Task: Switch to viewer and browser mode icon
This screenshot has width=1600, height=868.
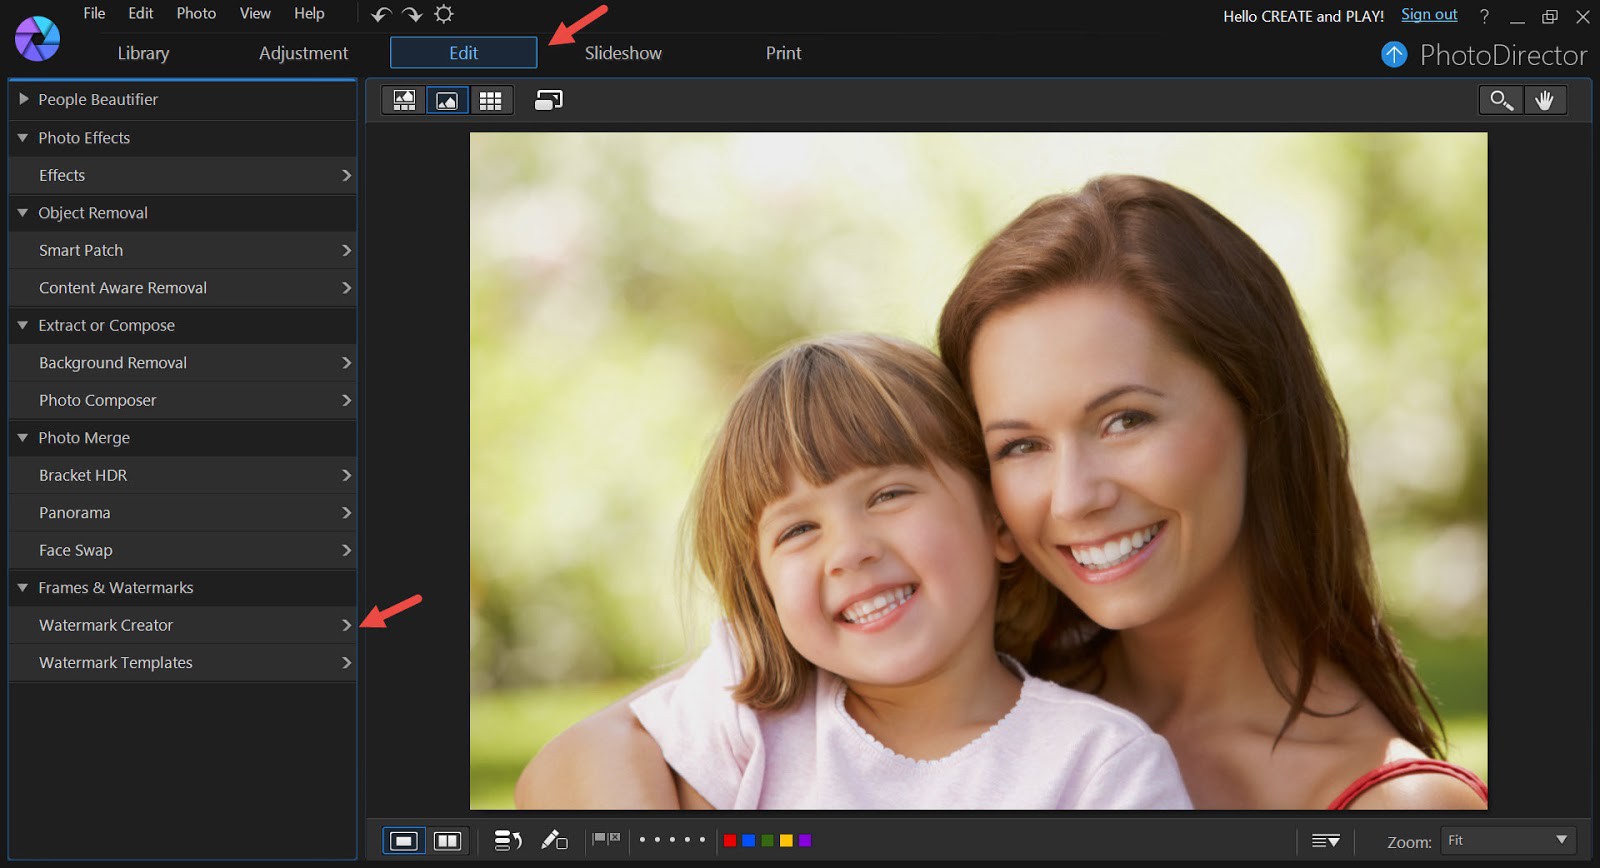Action: pos(404,100)
